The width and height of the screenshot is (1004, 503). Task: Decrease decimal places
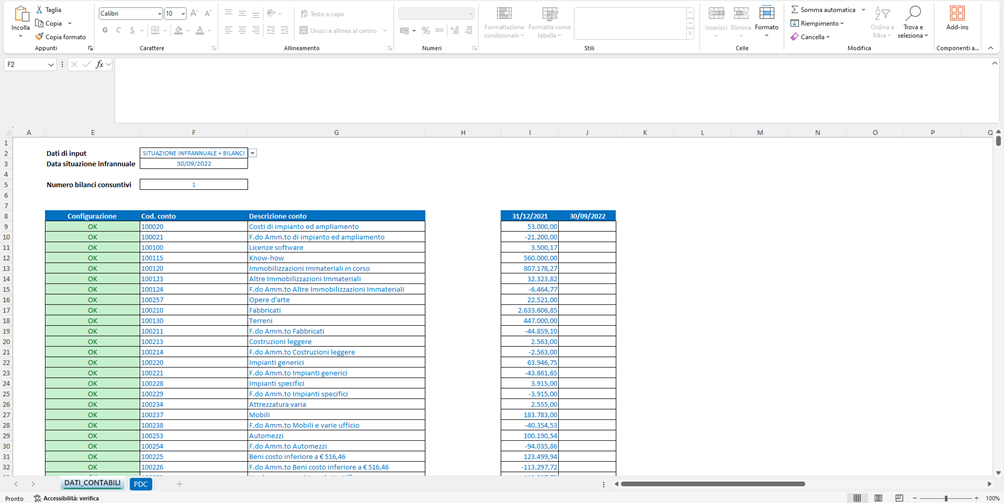click(x=469, y=30)
